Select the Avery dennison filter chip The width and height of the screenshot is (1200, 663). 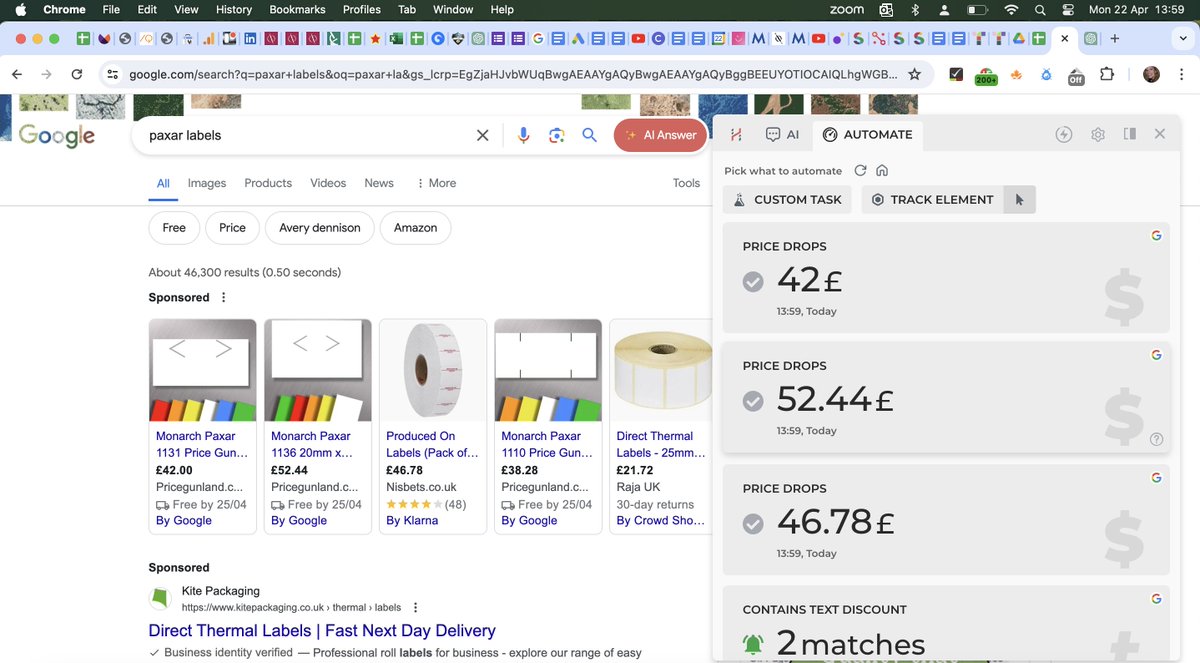pos(320,228)
